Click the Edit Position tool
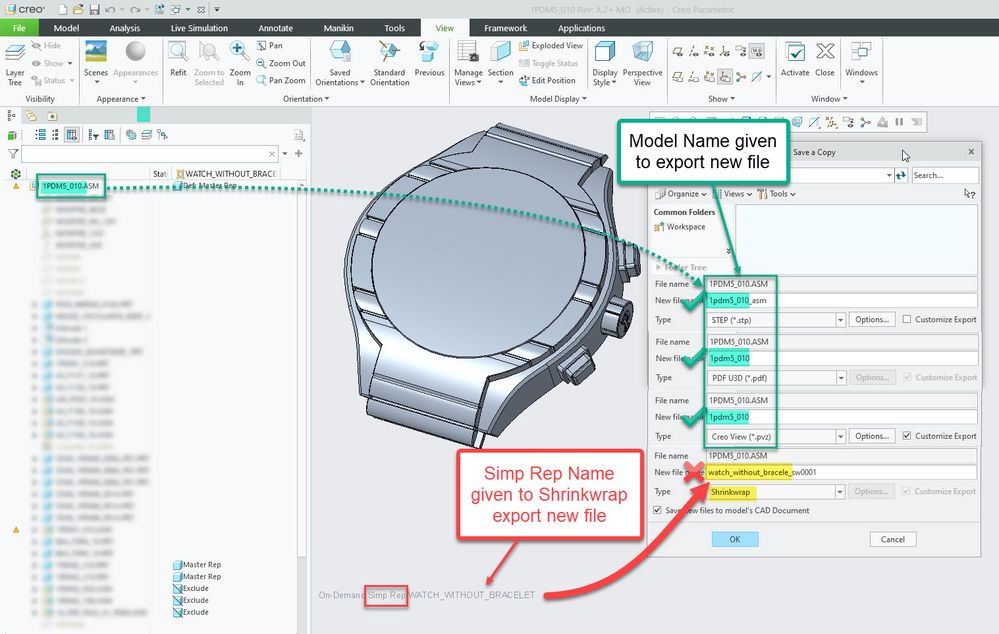The width and height of the screenshot is (999, 634). (547, 80)
